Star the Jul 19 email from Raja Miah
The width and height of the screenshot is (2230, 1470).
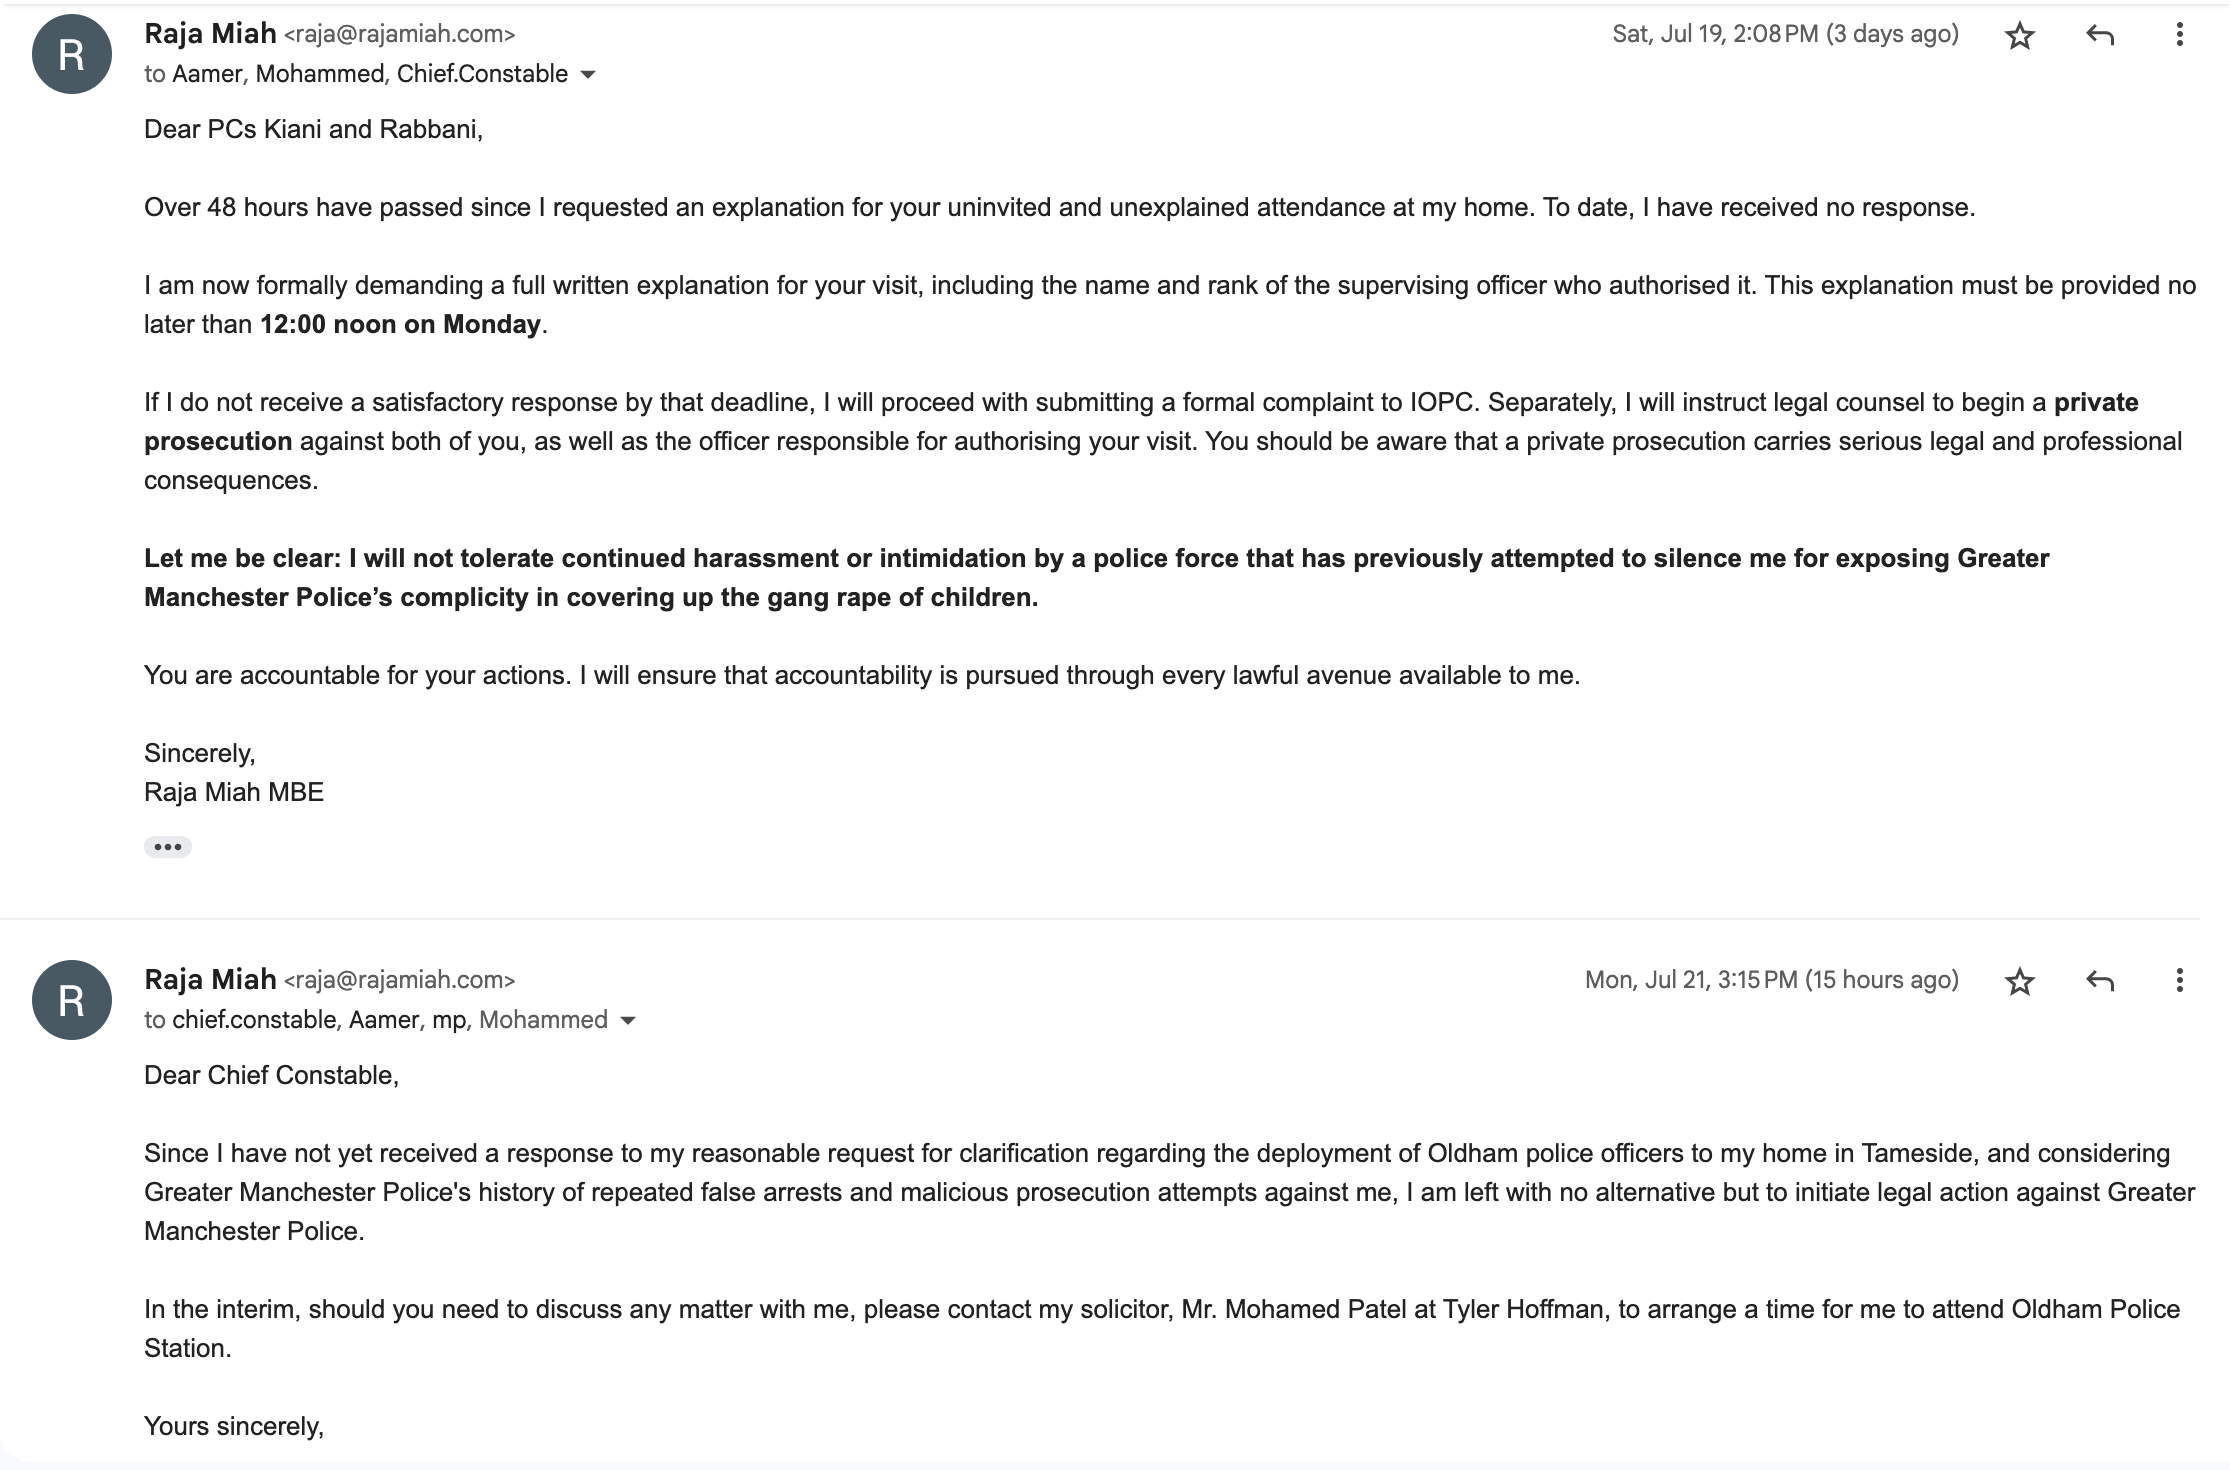(x=2020, y=36)
